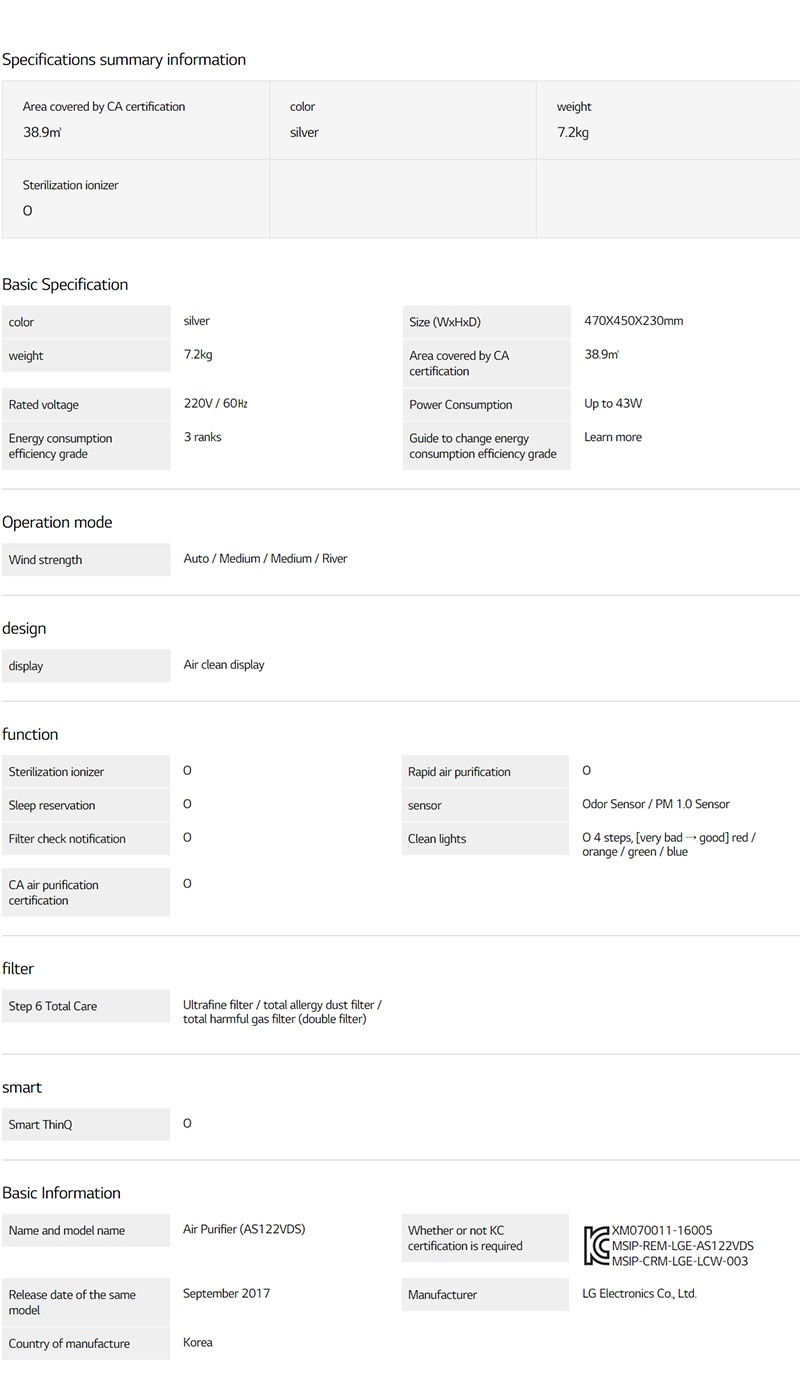
Task: Click the 470X450X230mm size value
Action: (634, 321)
